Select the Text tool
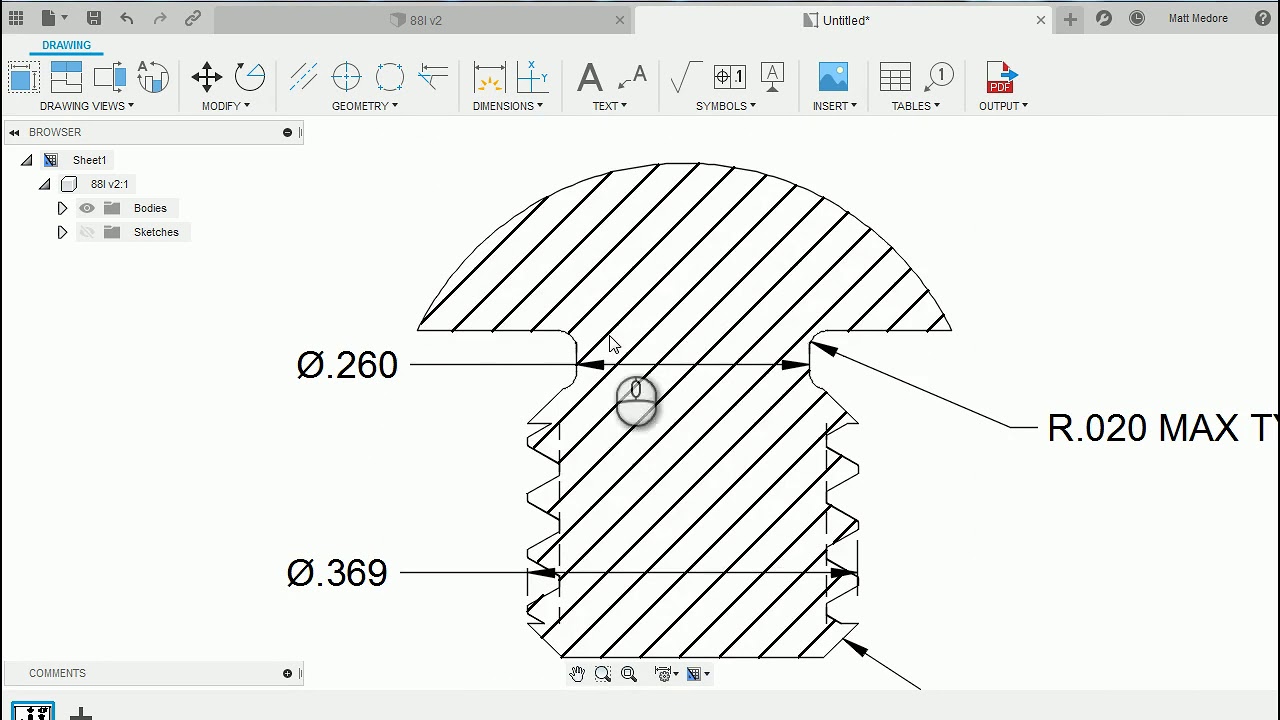Viewport: 1280px width, 720px height. pos(590,77)
